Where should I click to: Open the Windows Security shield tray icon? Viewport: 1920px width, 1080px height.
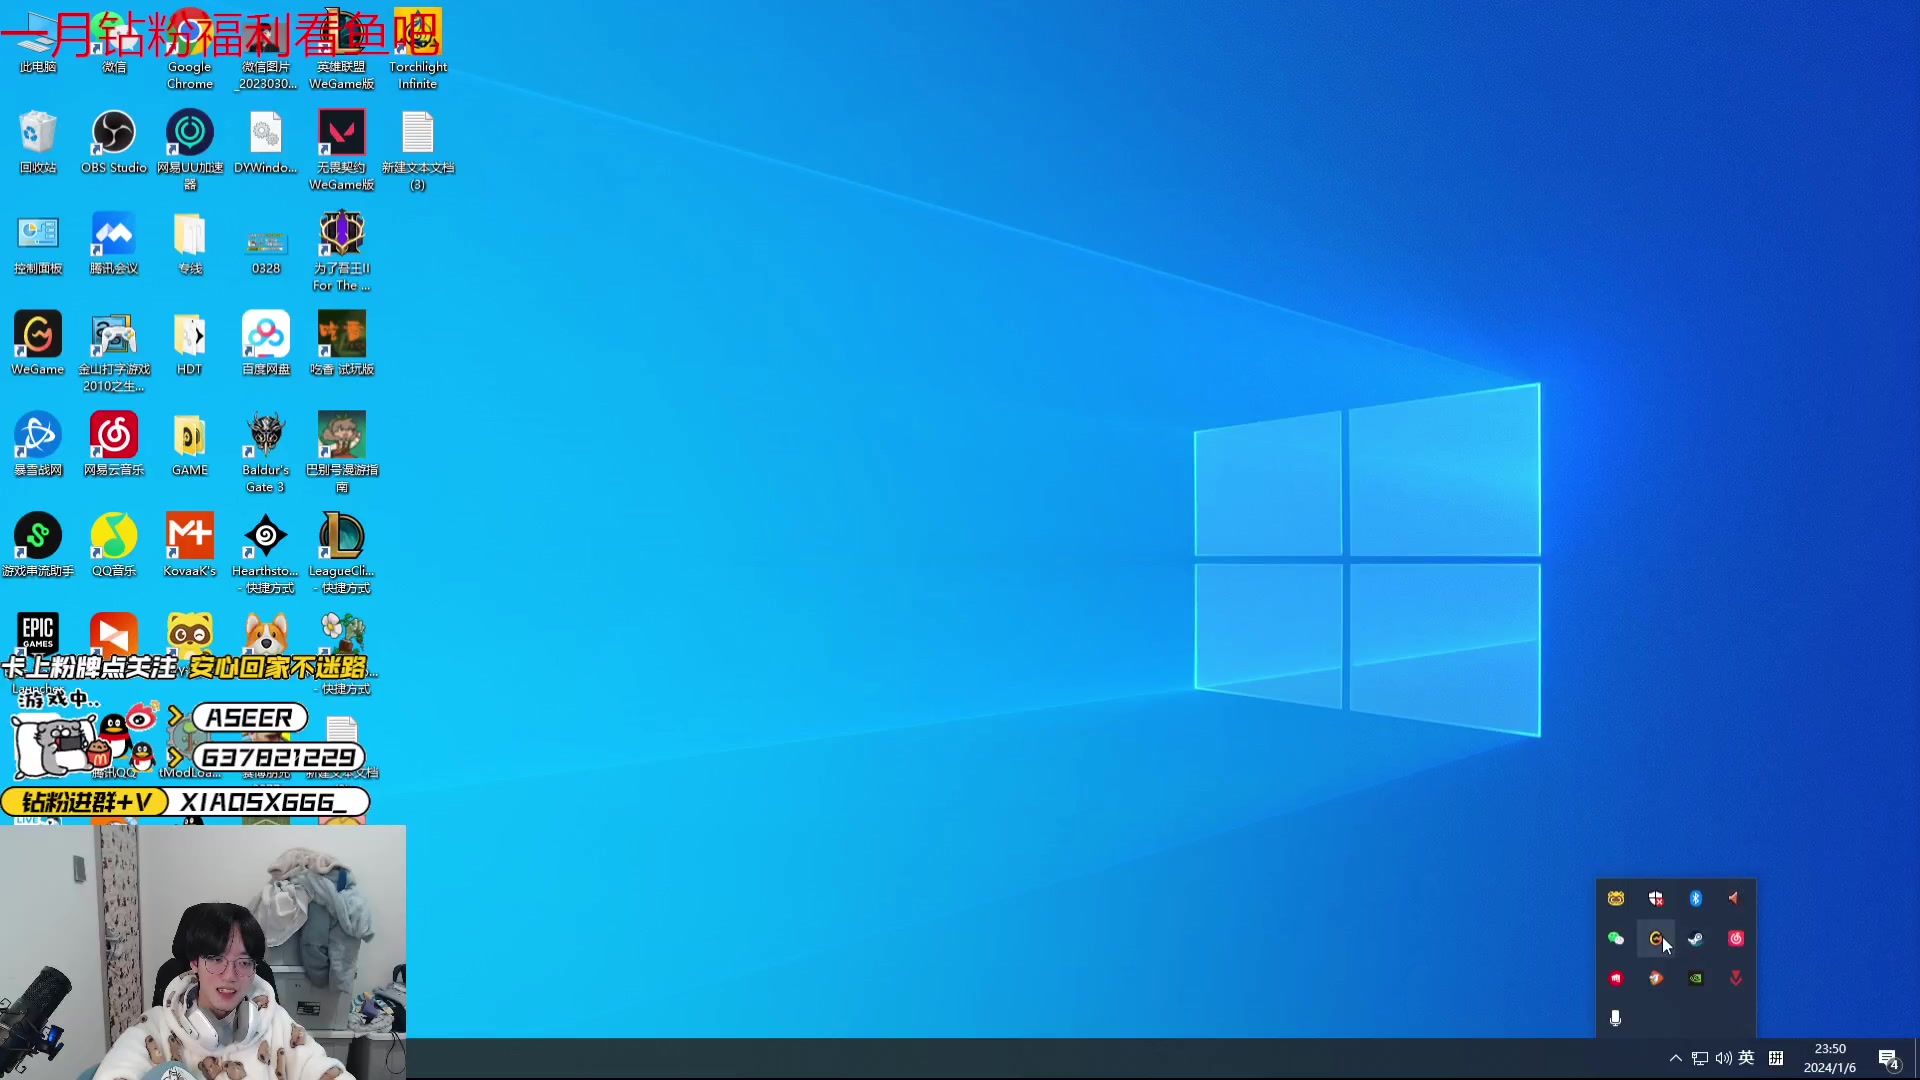click(1656, 898)
